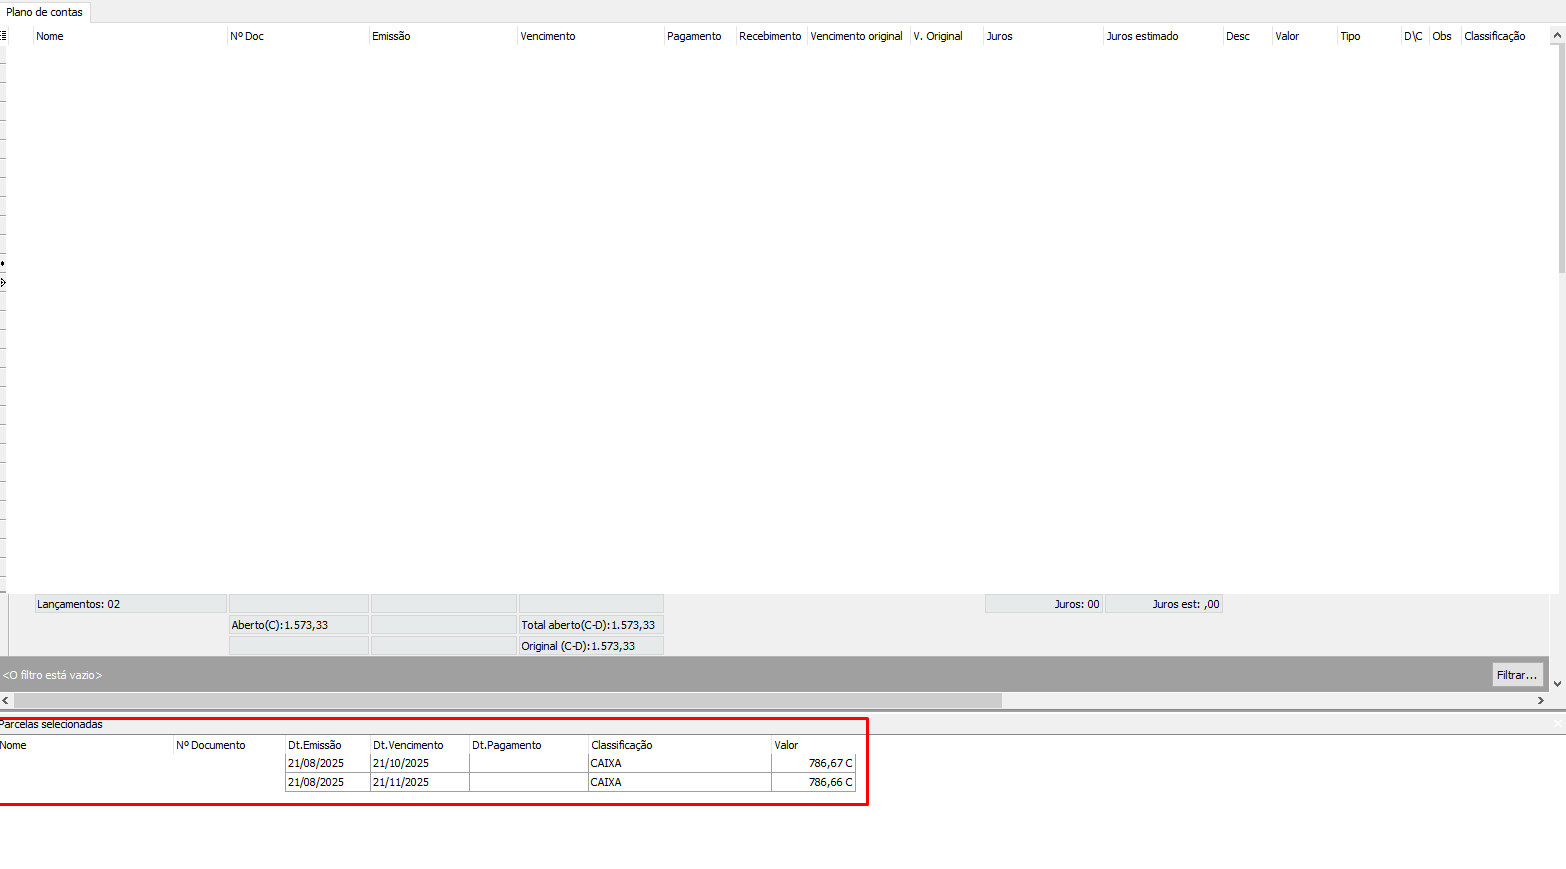Click the Classificação column header in top grid
This screenshot has width=1566, height=869.
point(1494,36)
